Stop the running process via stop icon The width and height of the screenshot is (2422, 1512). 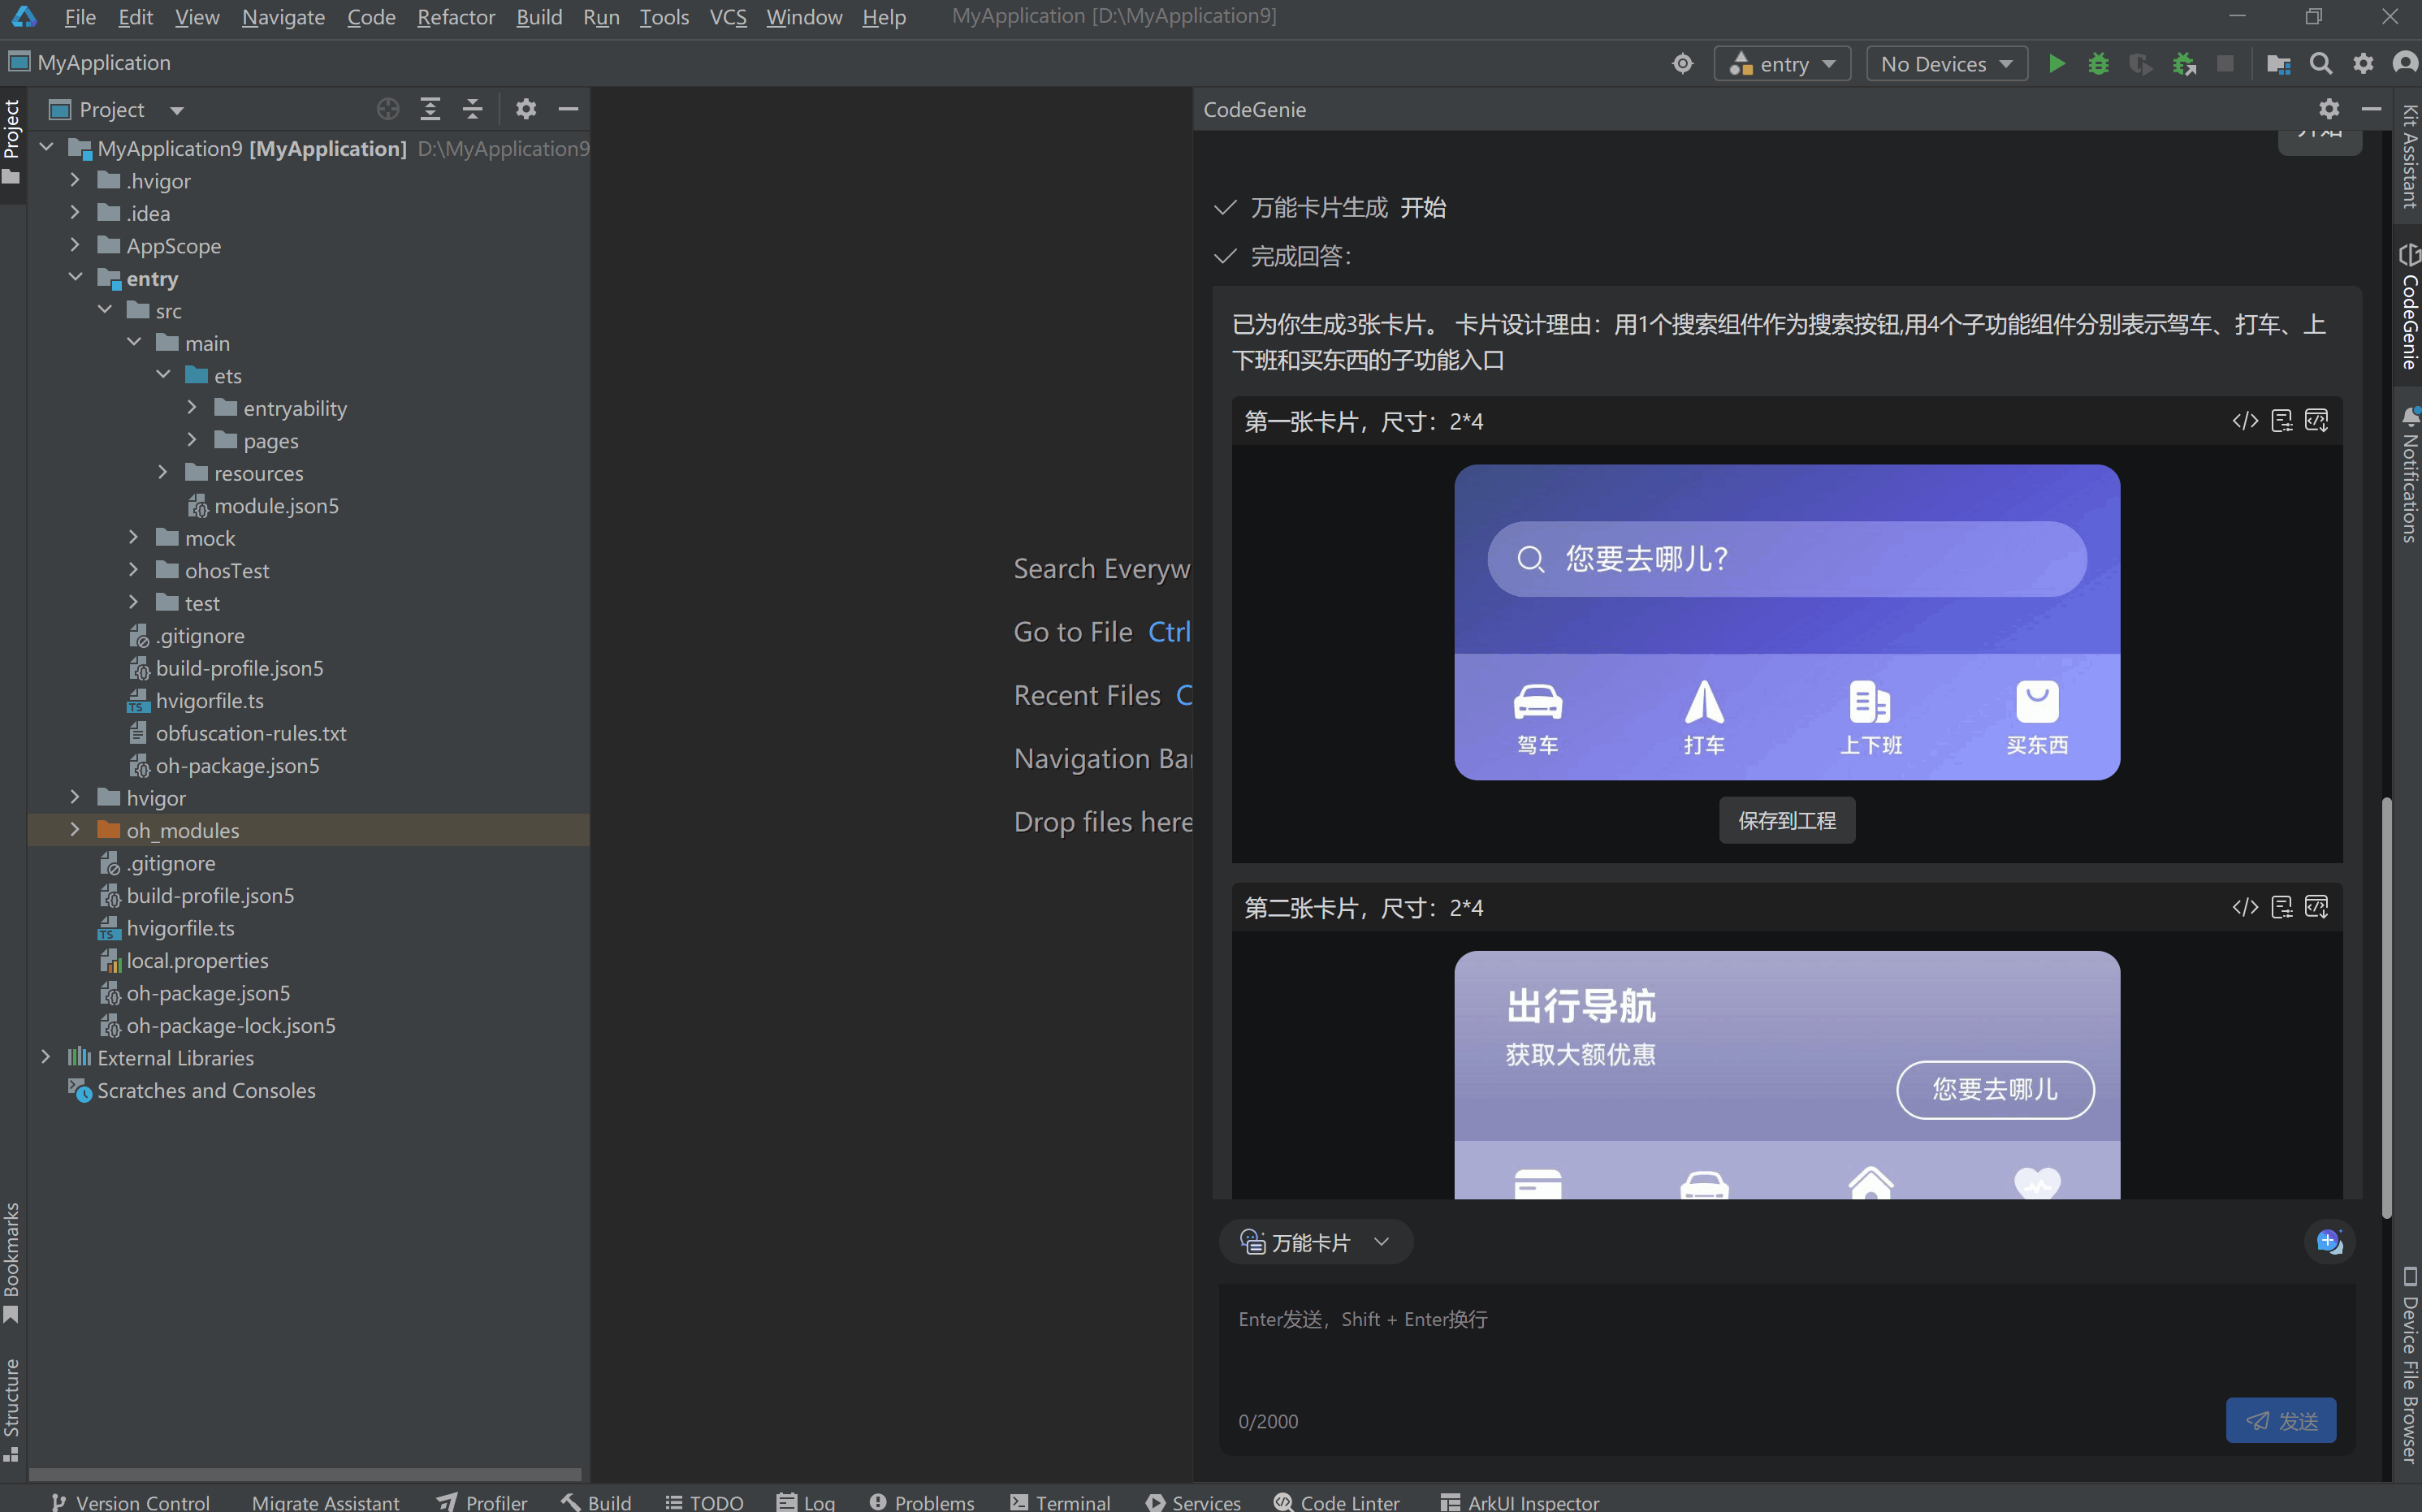tap(2225, 63)
